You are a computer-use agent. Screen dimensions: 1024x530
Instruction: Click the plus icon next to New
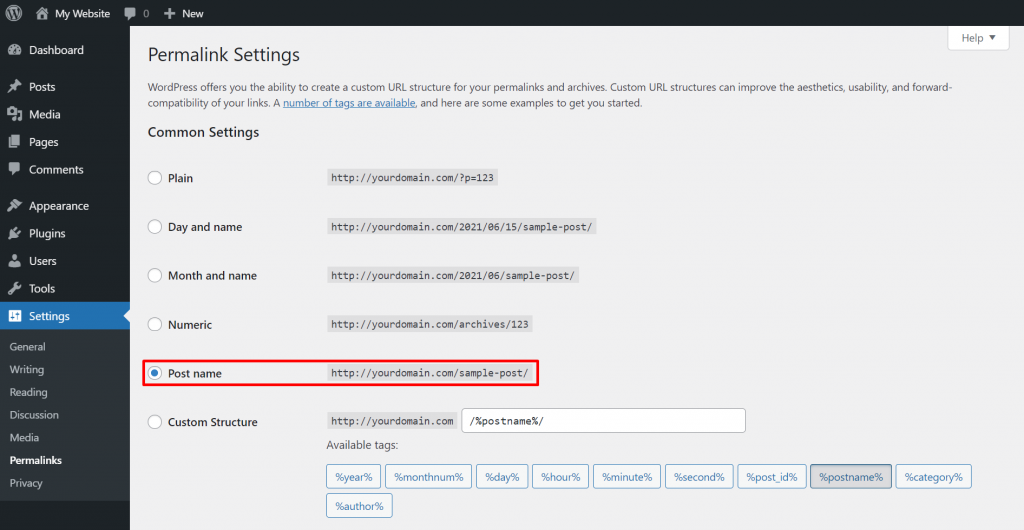170,13
